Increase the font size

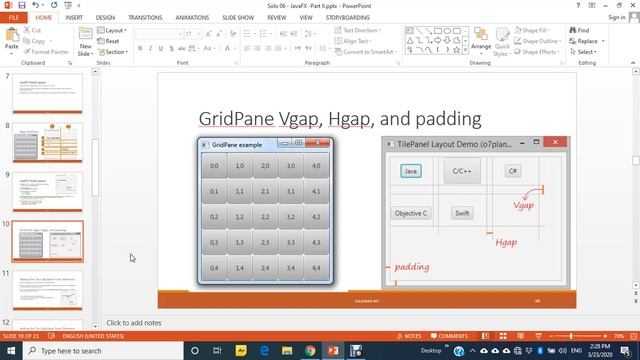[x=209, y=34]
